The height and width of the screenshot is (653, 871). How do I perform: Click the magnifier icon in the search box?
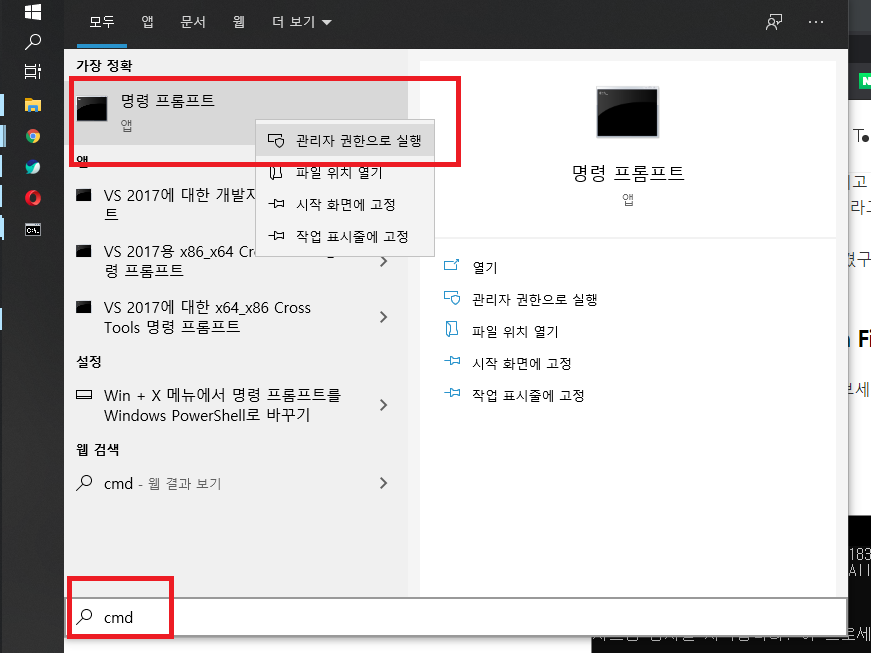(x=84, y=616)
